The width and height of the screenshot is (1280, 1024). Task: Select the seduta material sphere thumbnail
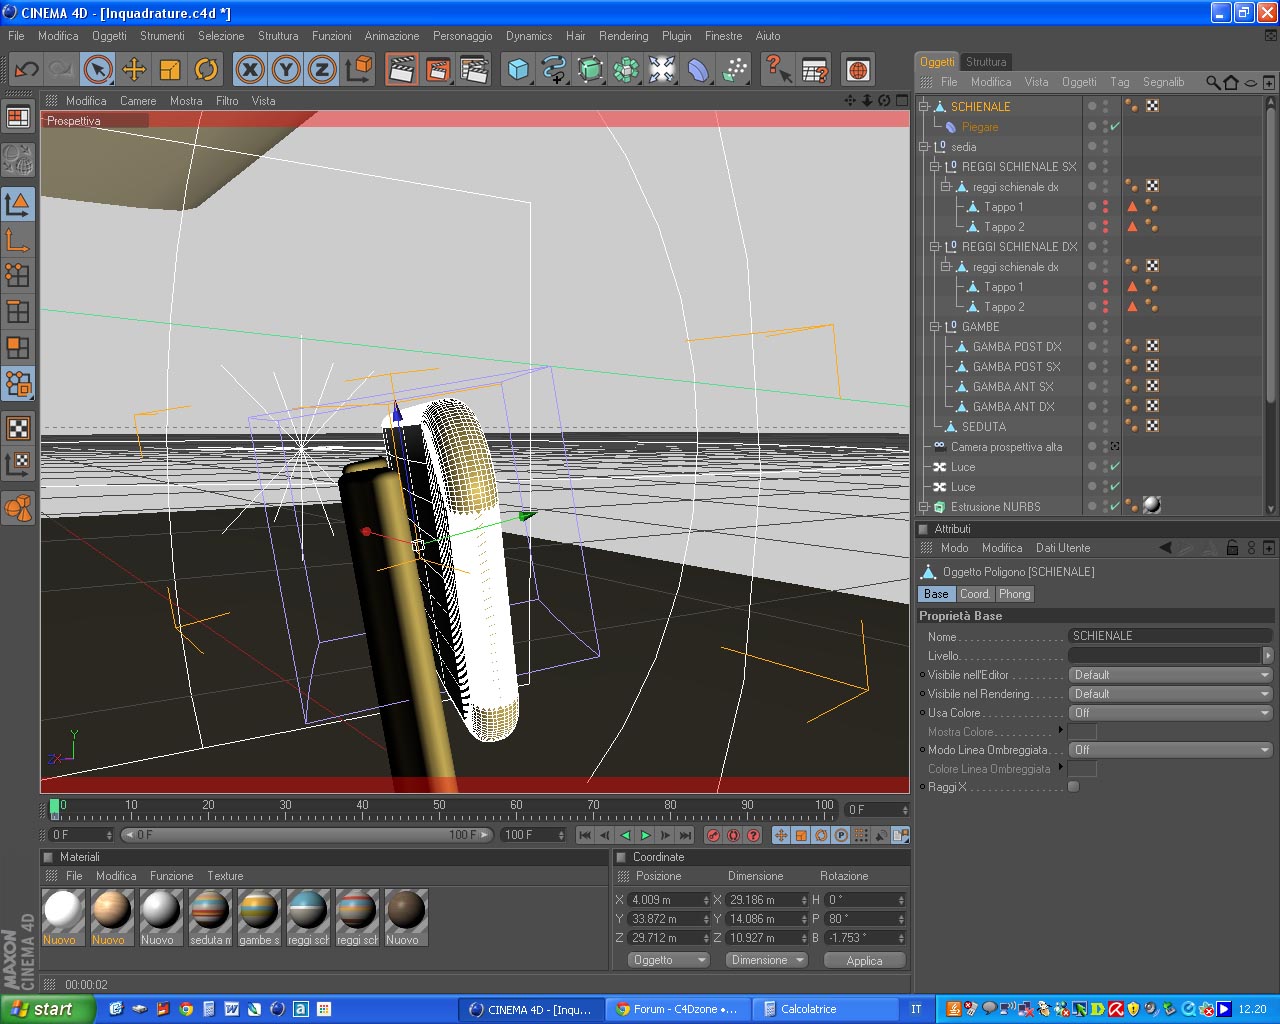[x=210, y=910]
